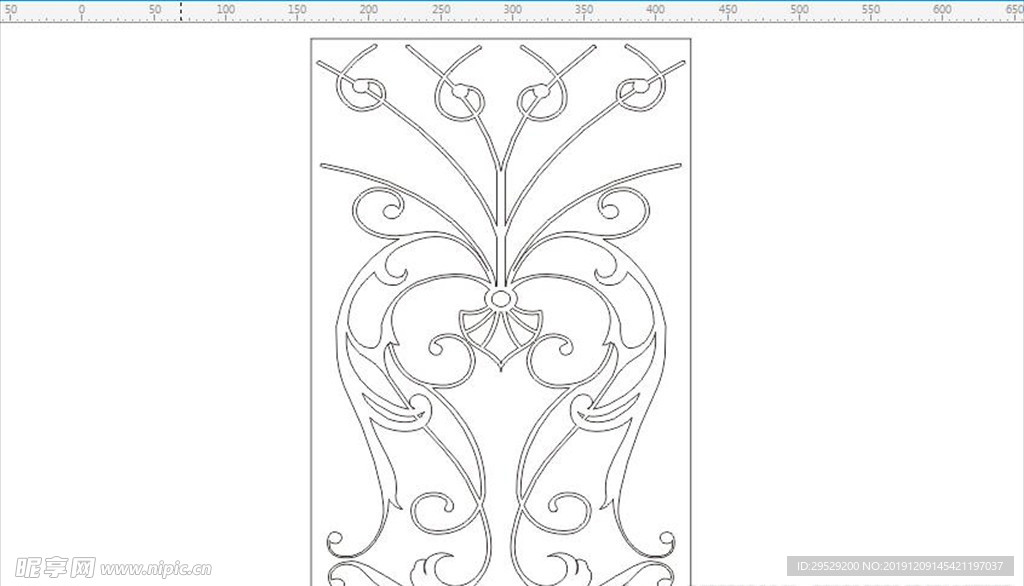This screenshot has height=586, width=1024.
Task: Select the top-right loop knot shape
Action: click(638, 93)
